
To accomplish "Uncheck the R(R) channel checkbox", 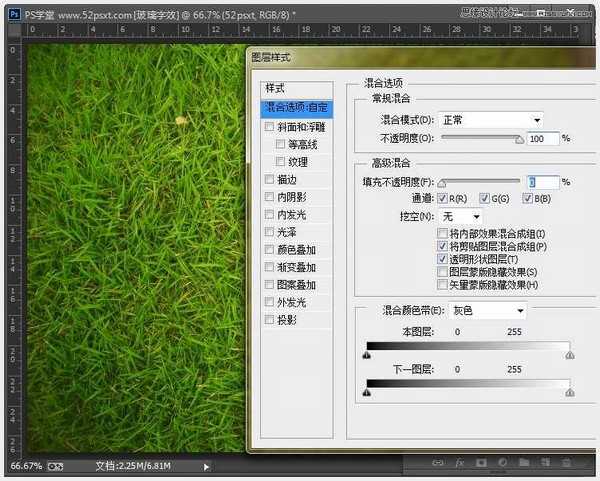I will tap(442, 199).
